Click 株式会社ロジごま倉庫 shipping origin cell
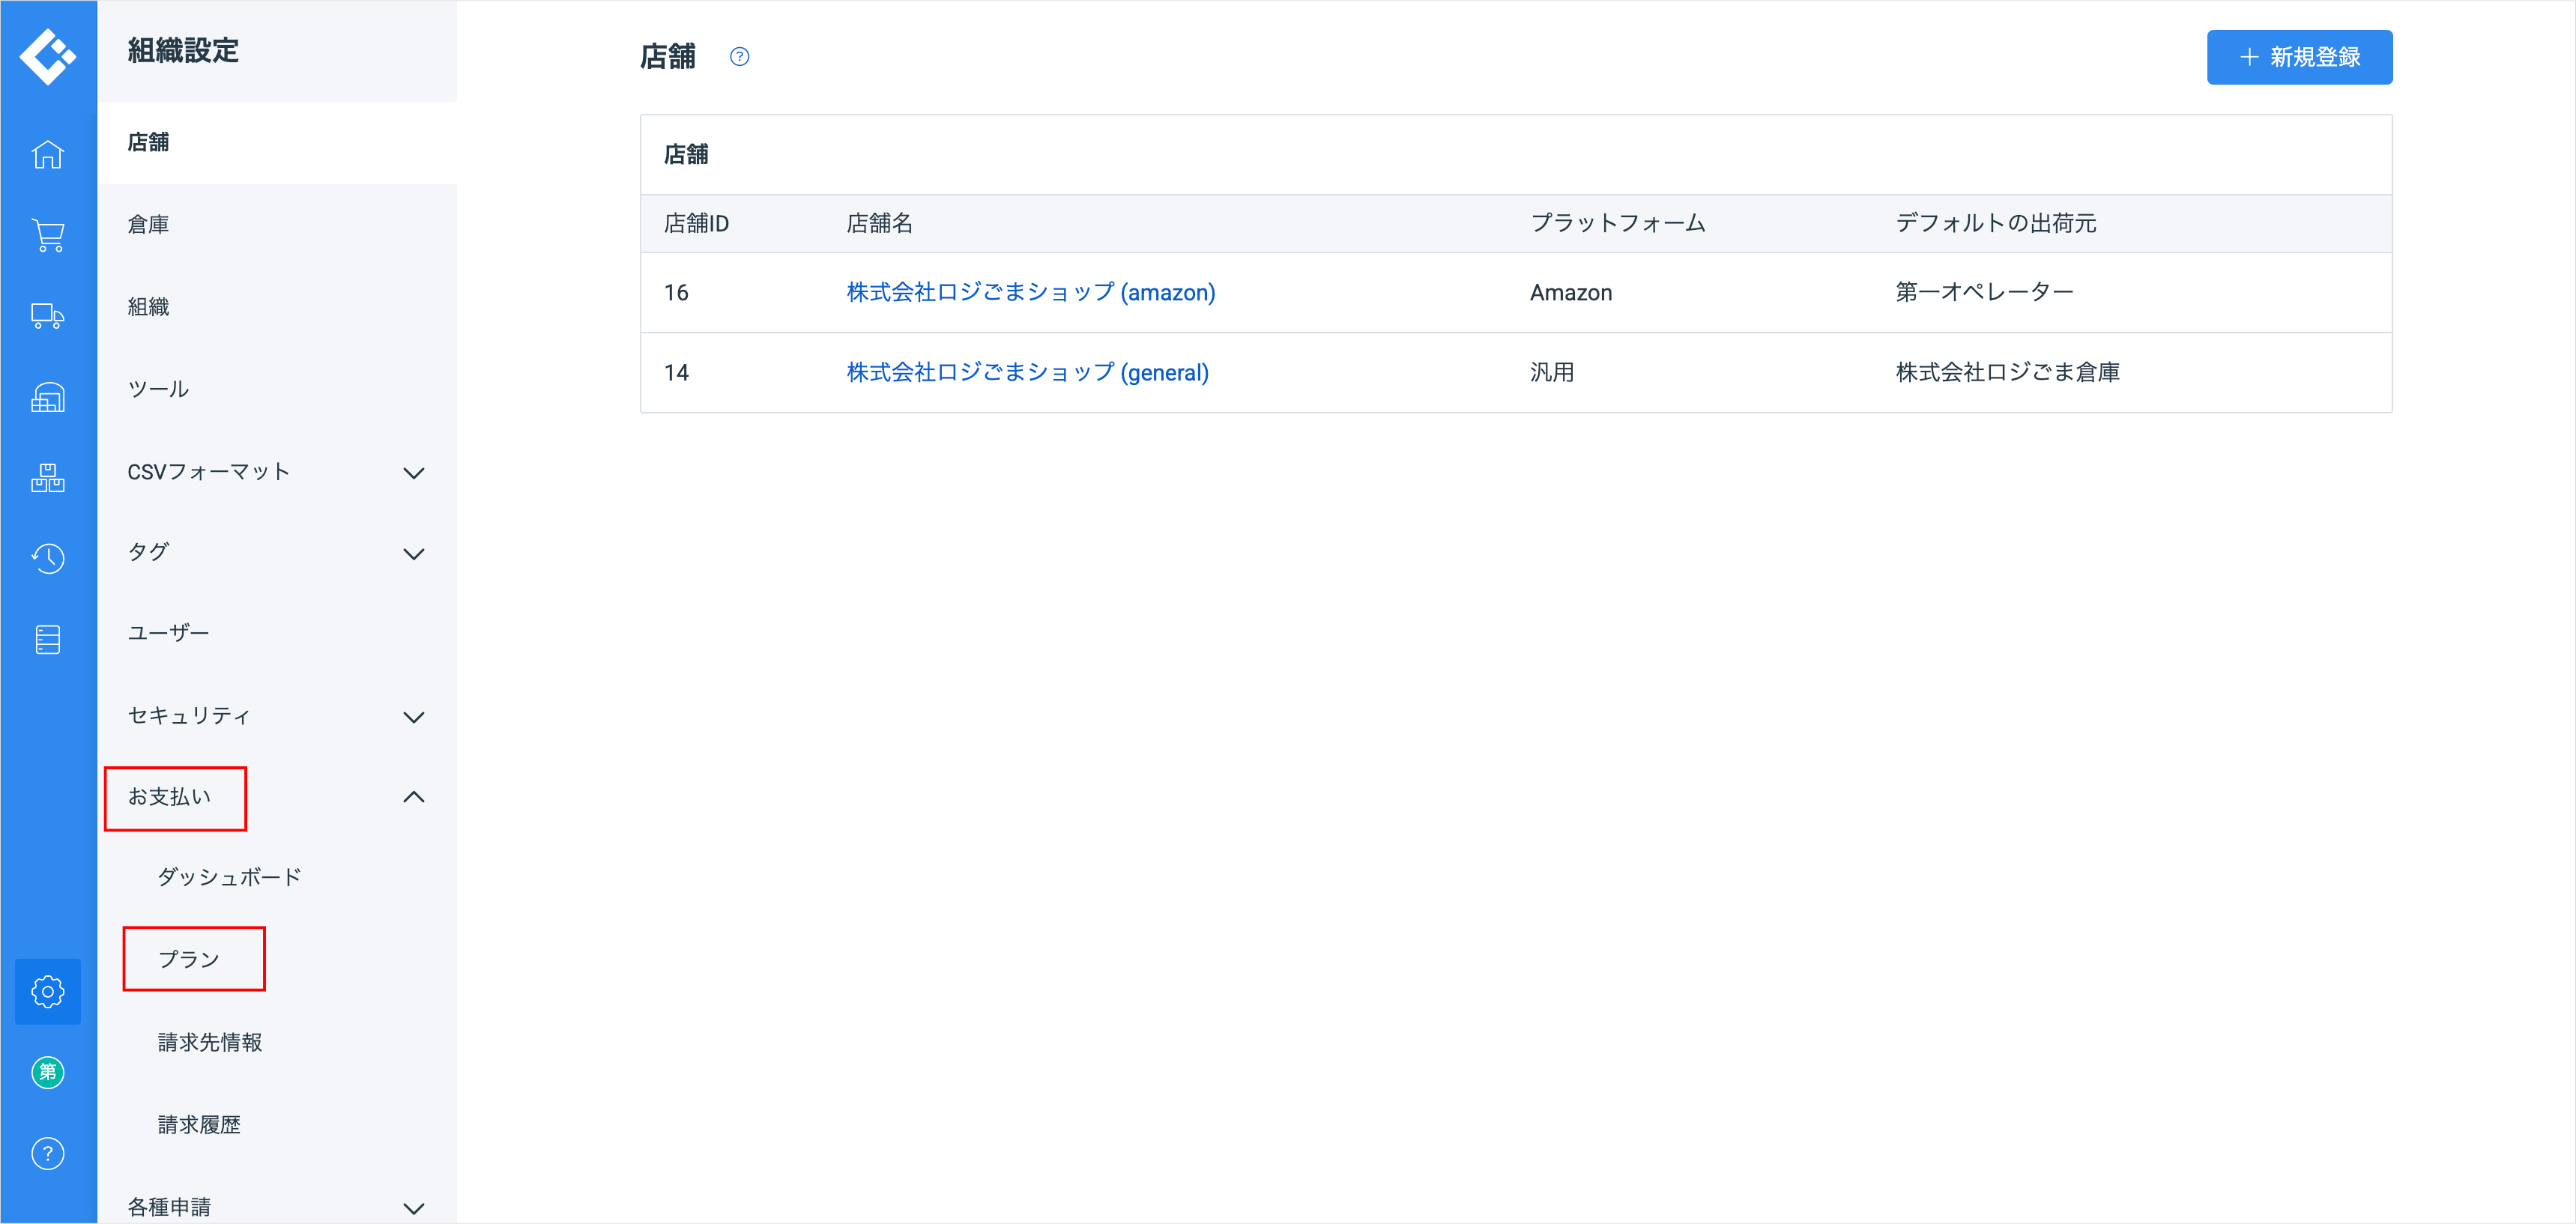Image resolution: width=2576 pixels, height=1224 pixels. coord(2007,373)
